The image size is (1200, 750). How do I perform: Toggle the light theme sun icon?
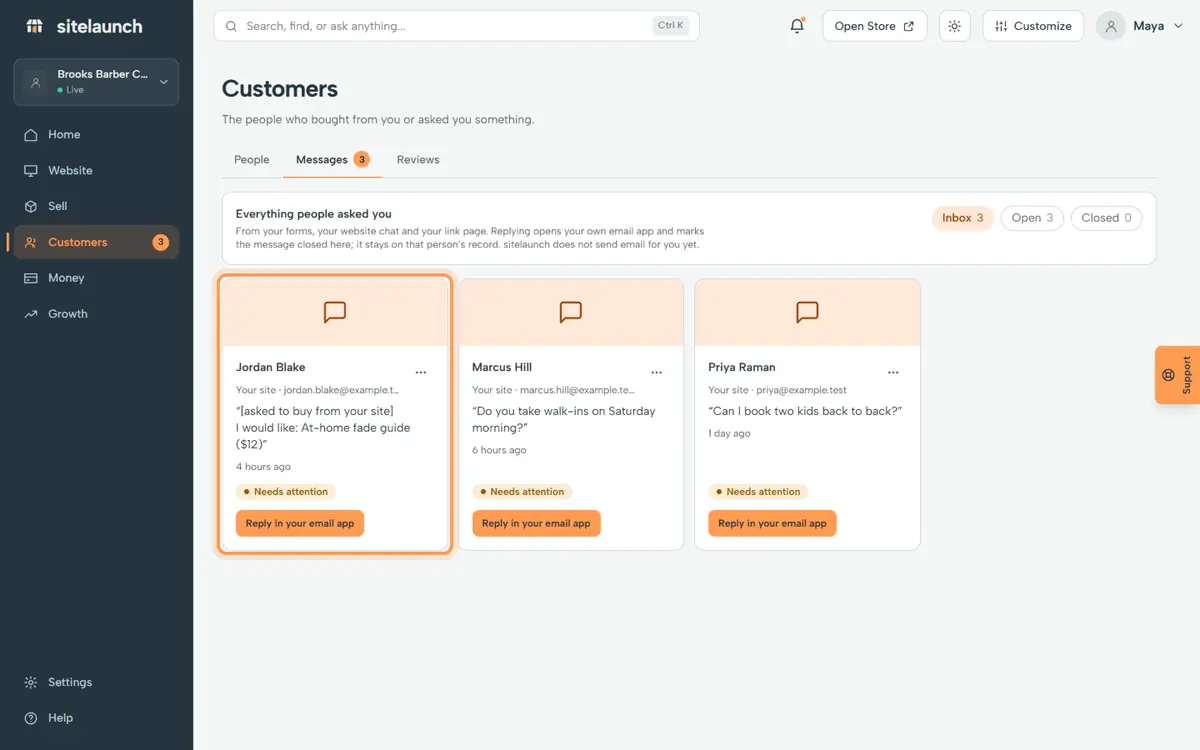(x=955, y=26)
